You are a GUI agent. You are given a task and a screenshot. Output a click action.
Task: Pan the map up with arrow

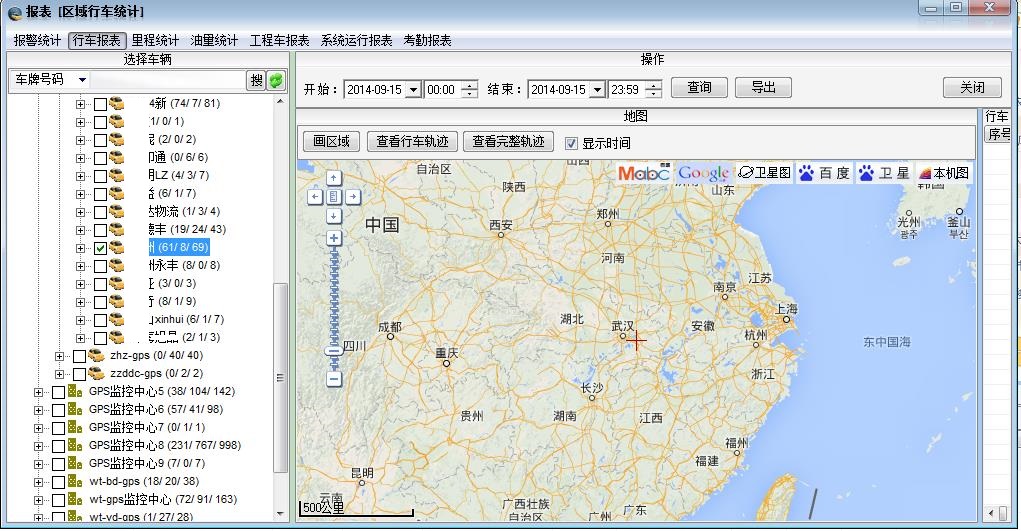(334, 179)
